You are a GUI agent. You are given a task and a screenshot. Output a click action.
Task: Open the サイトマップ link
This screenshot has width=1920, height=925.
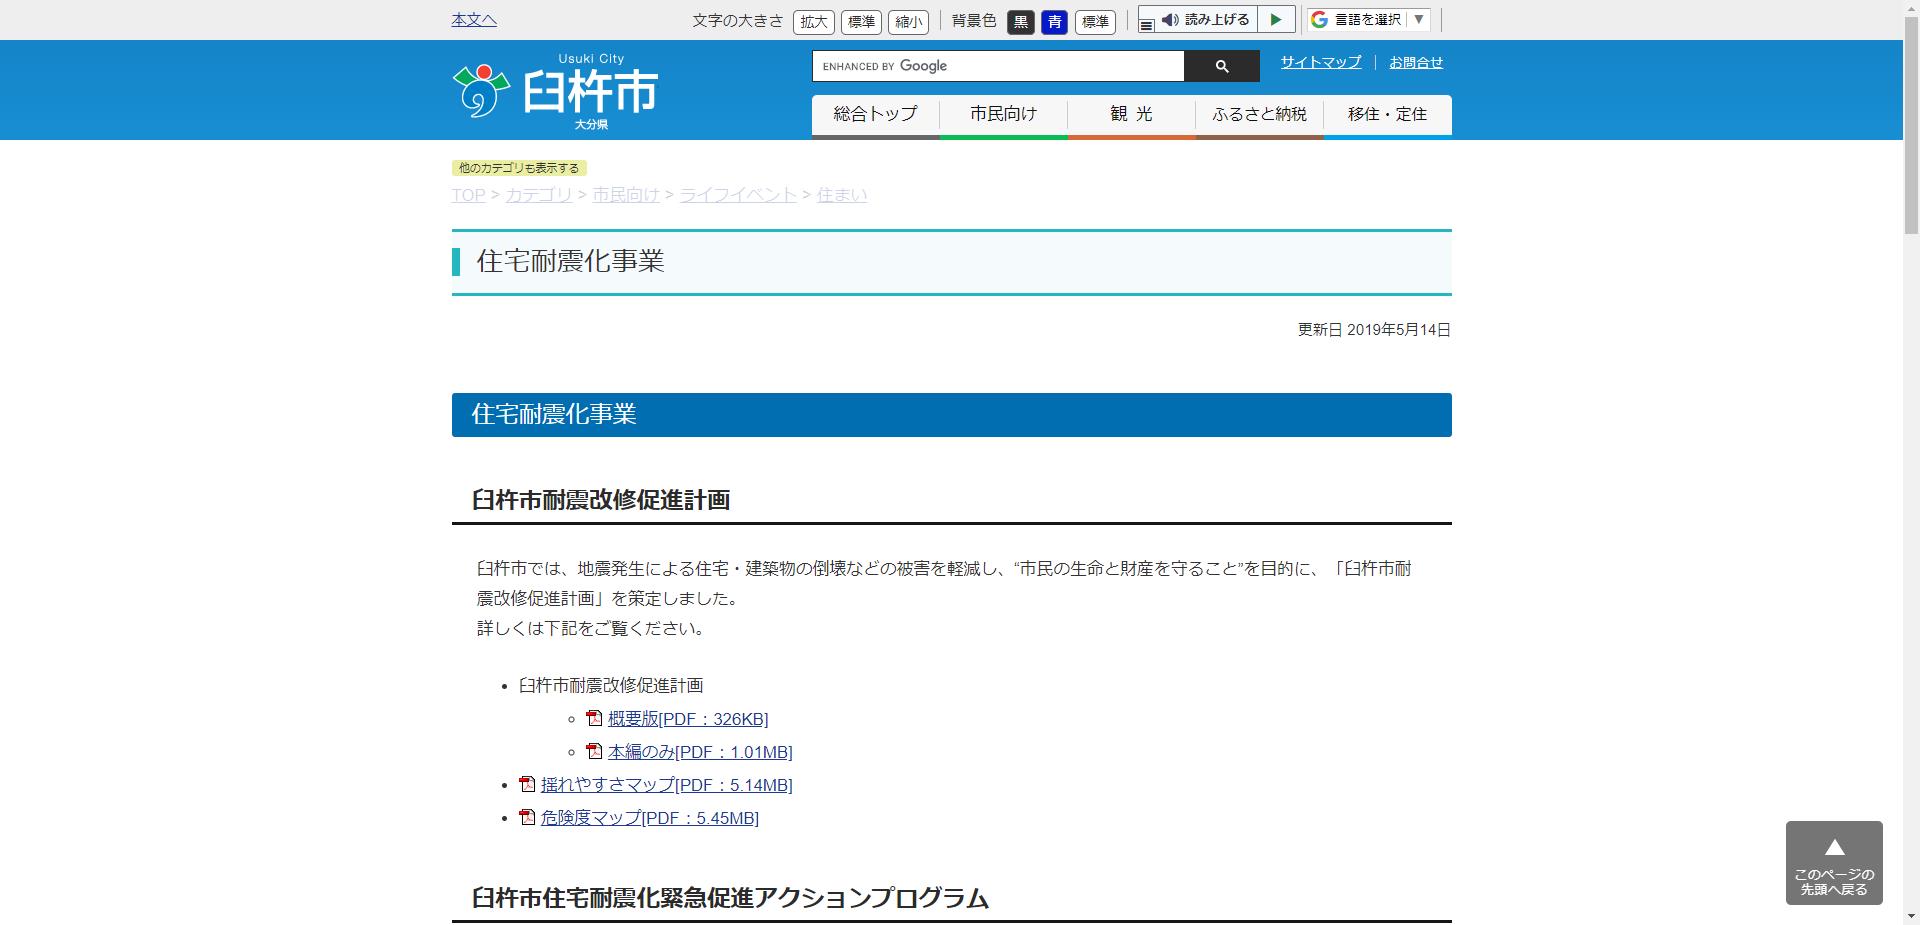1319,62
